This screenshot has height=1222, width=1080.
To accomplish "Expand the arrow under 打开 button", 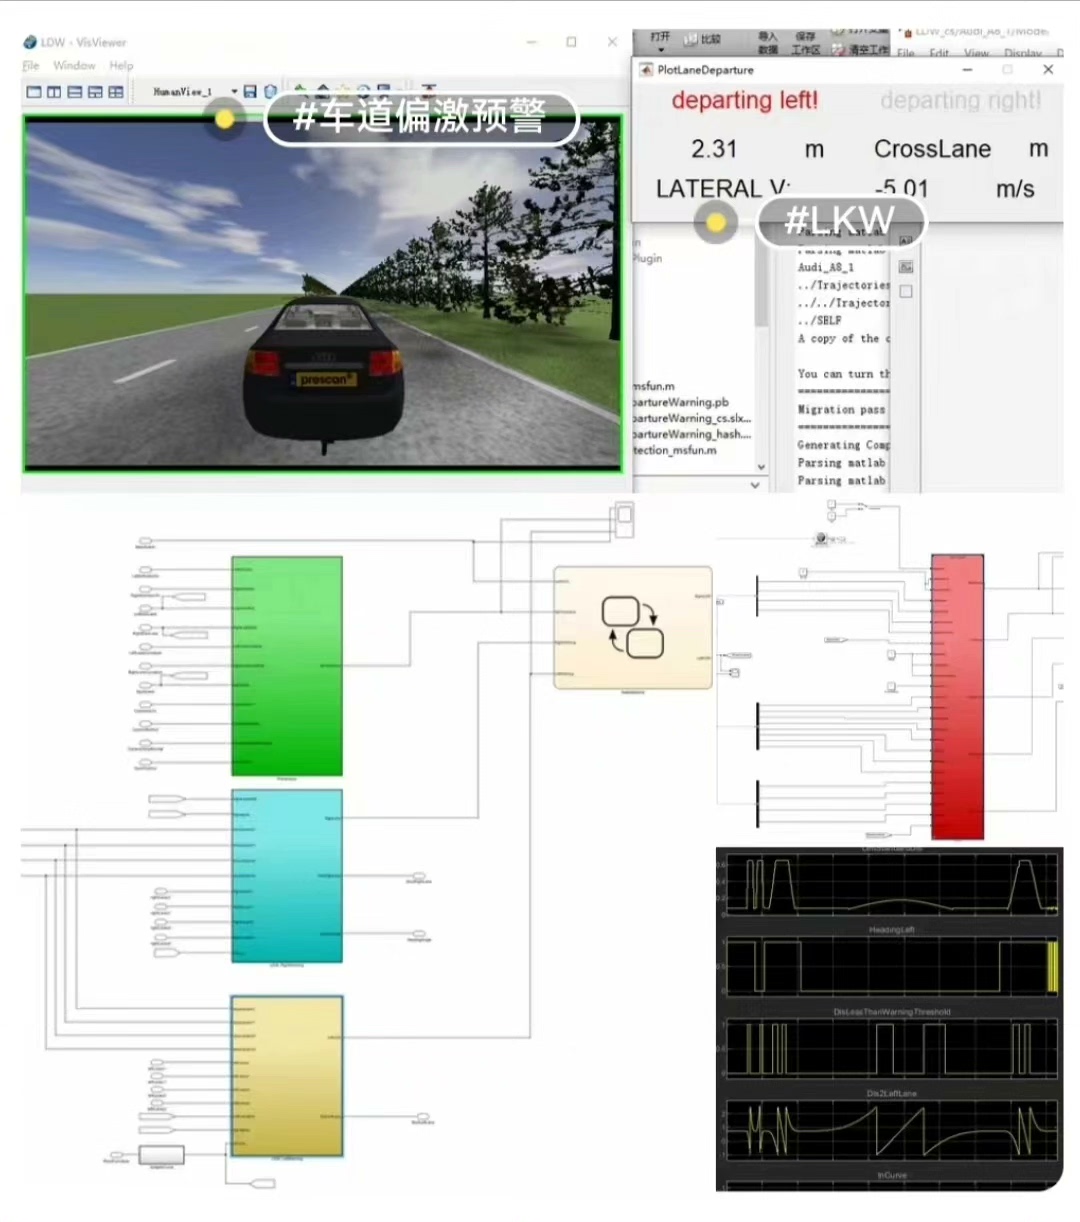I will click(660, 50).
